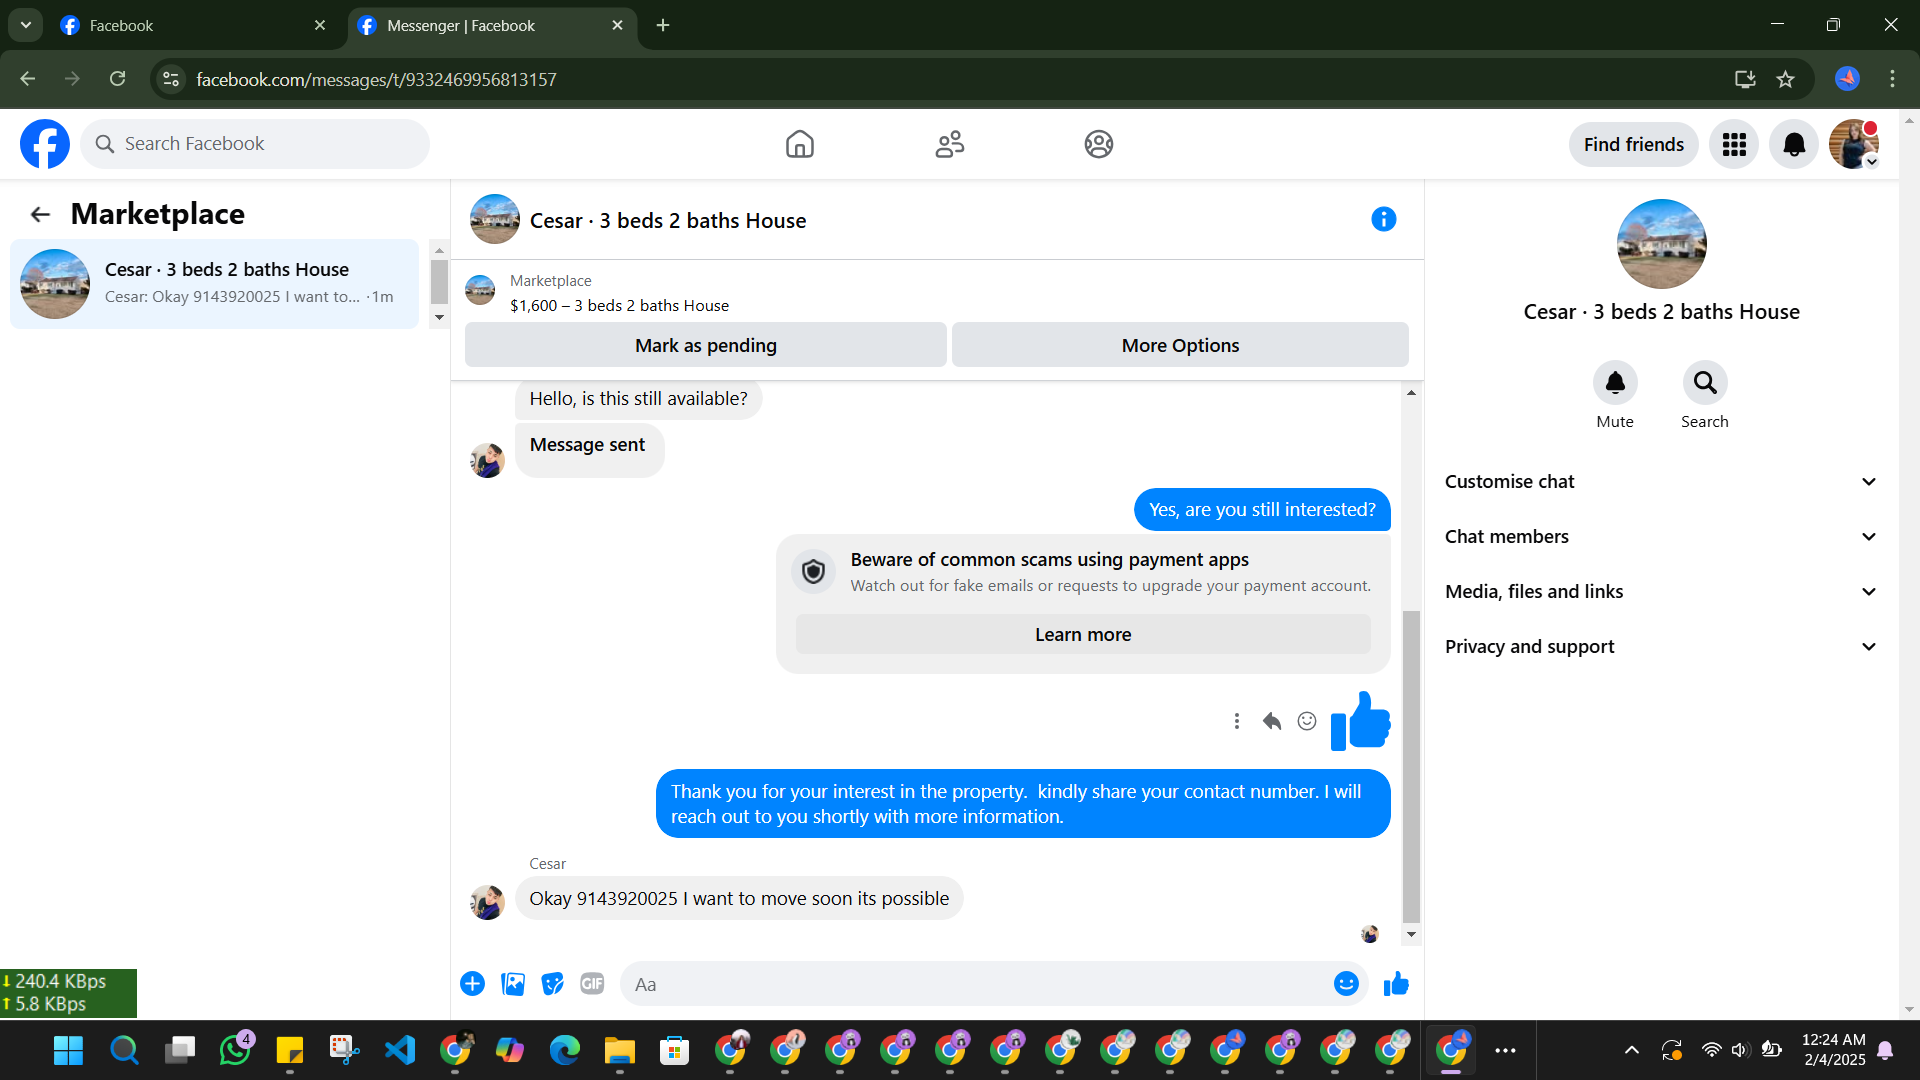1920x1080 pixels.
Task: Open the account profile picture menu
Action: (1853, 145)
